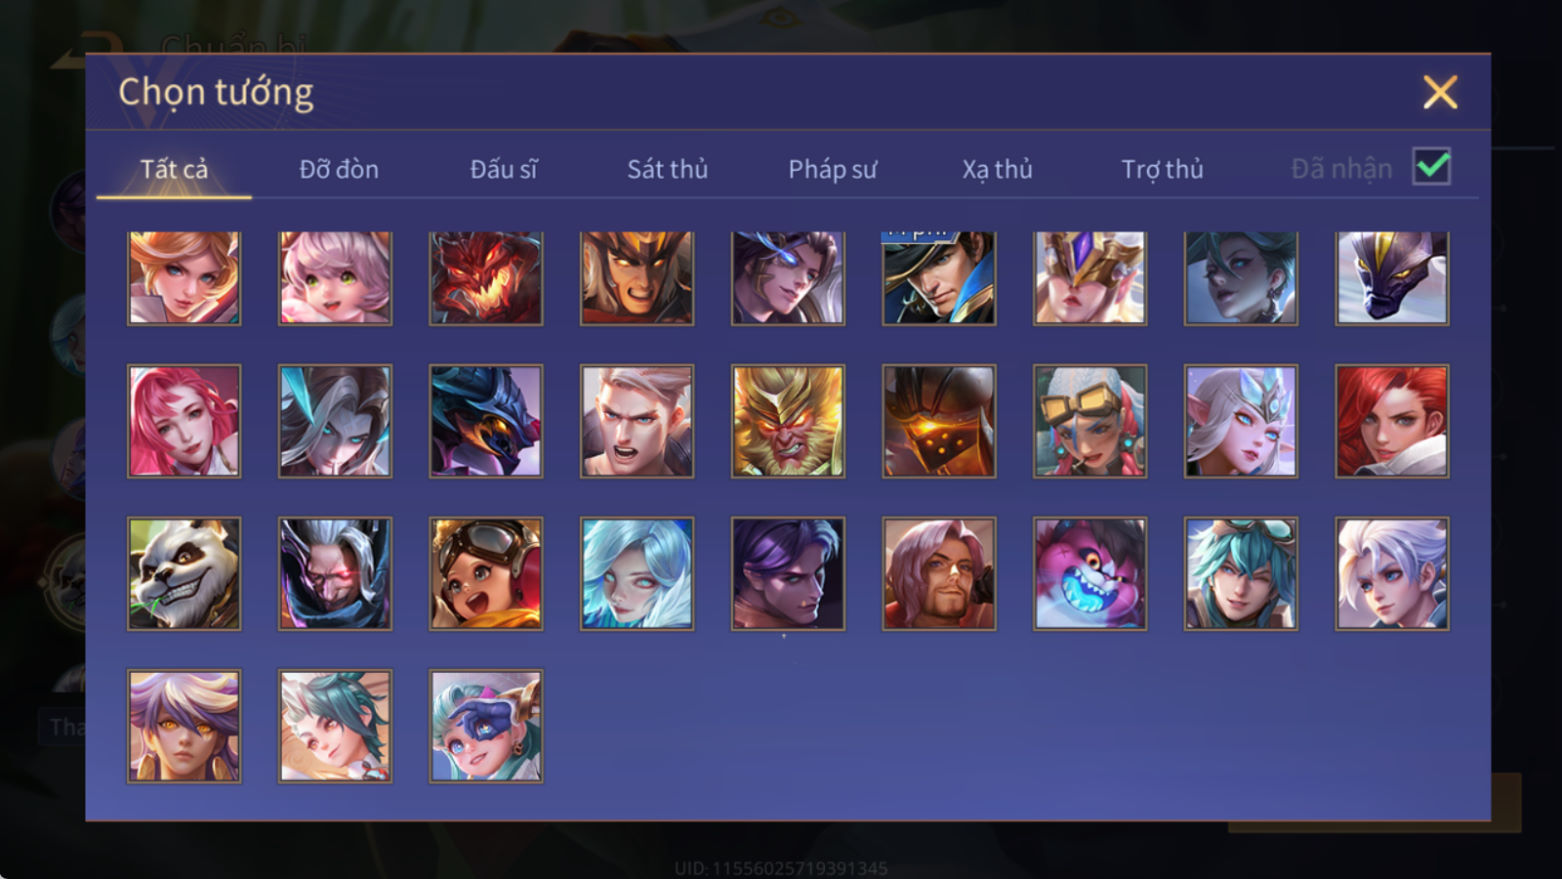This screenshot has height=879, width=1562.
Task: Close the Chọn tướng dialog
Action: point(1440,92)
